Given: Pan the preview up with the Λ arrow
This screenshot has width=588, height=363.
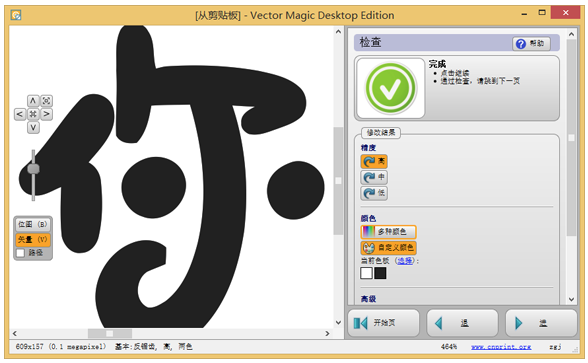Looking at the screenshot, I should [x=33, y=100].
